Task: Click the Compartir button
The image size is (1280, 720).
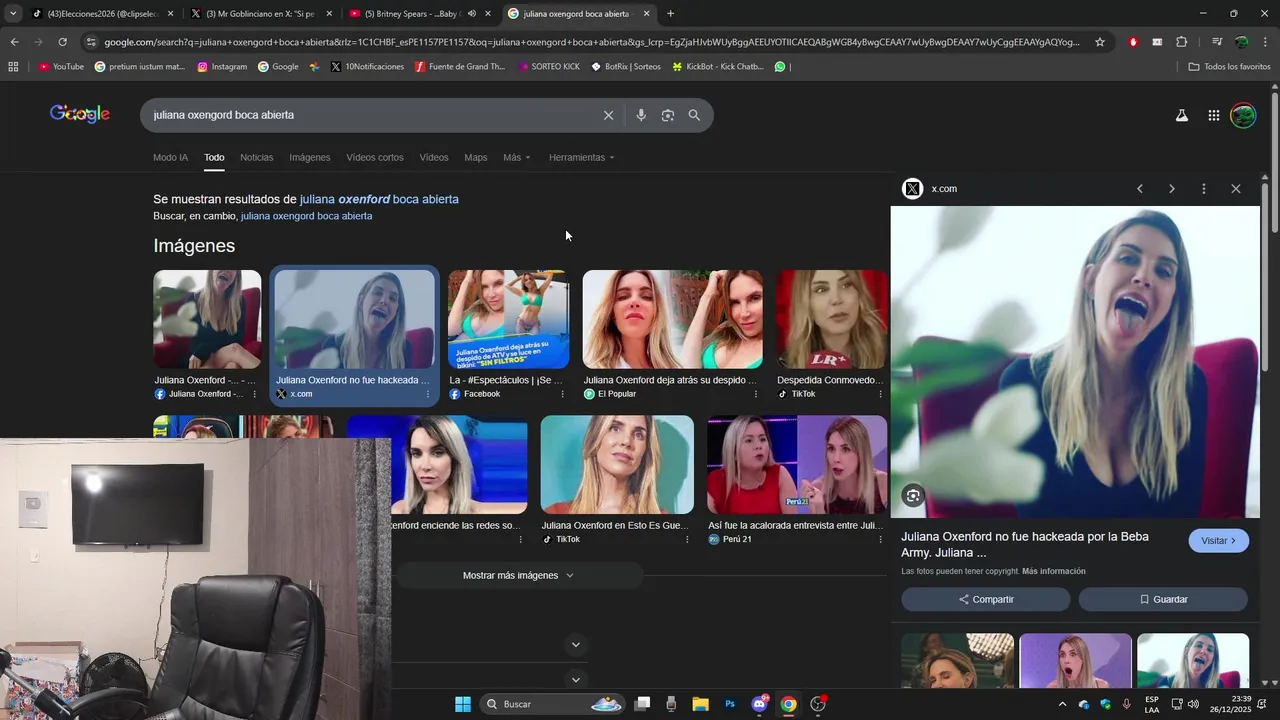Action: click(986, 600)
